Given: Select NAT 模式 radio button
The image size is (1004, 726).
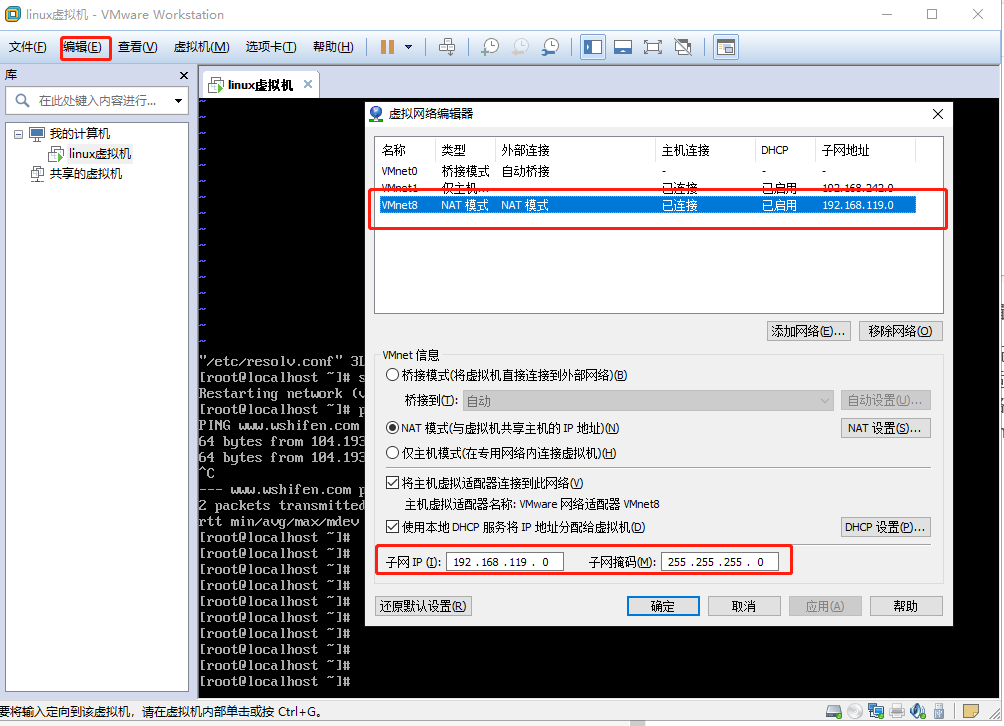Looking at the screenshot, I should 393,428.
